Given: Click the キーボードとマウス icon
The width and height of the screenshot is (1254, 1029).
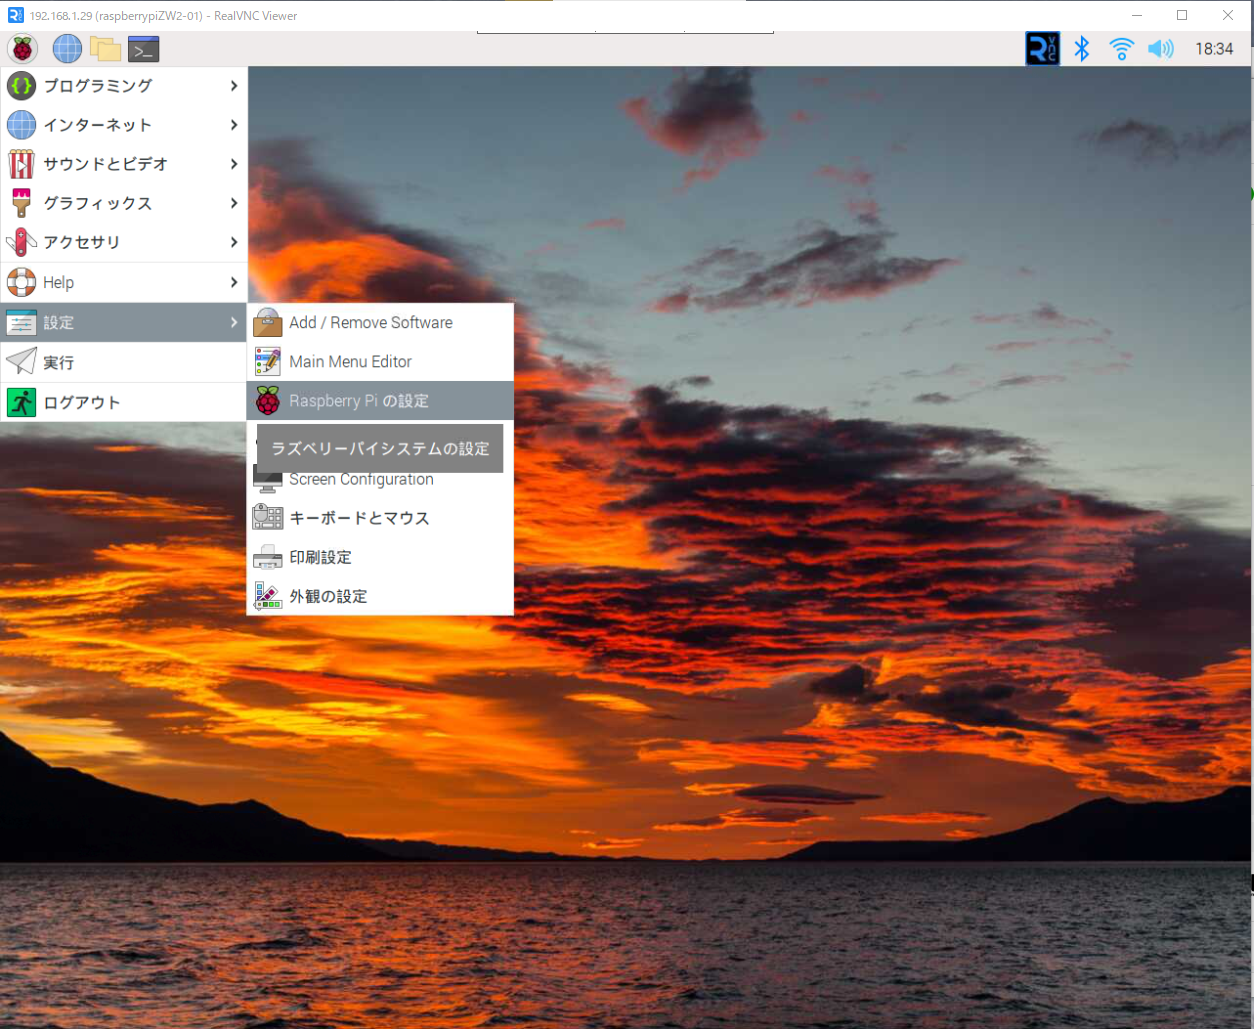Looking at the screenshot, I should pyautogui.click(x=268, y=518).
